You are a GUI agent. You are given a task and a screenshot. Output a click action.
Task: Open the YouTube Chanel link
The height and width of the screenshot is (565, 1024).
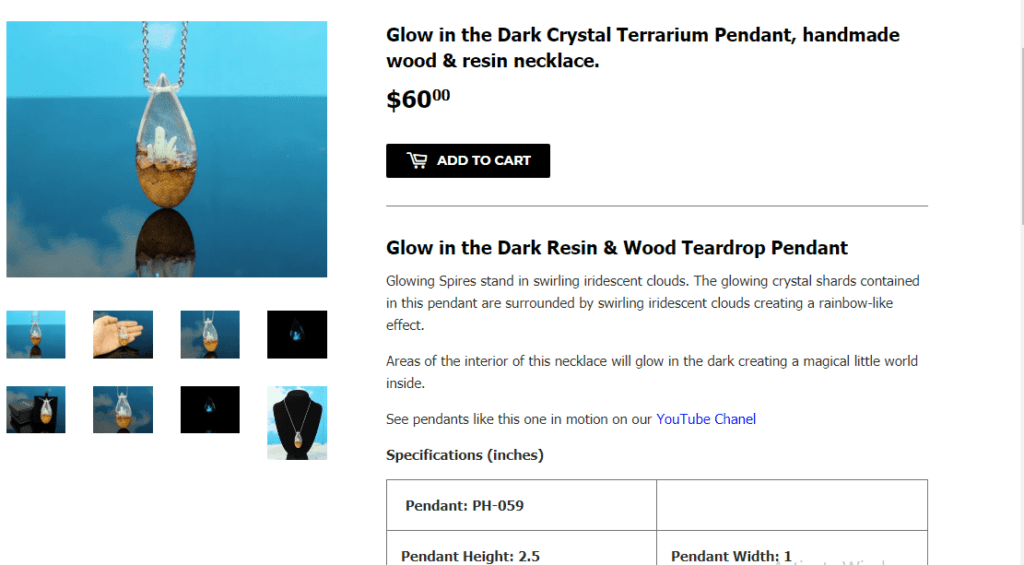pos(705,419)
